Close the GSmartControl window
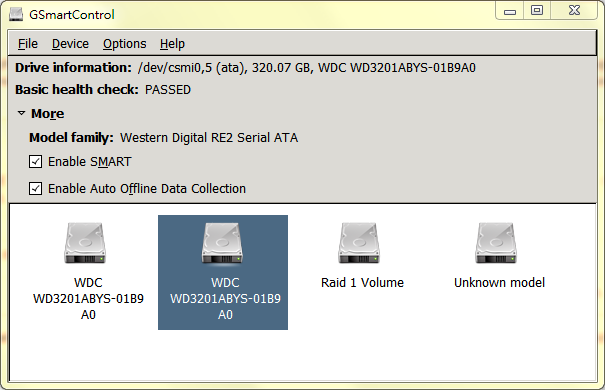 coord(574,10)
